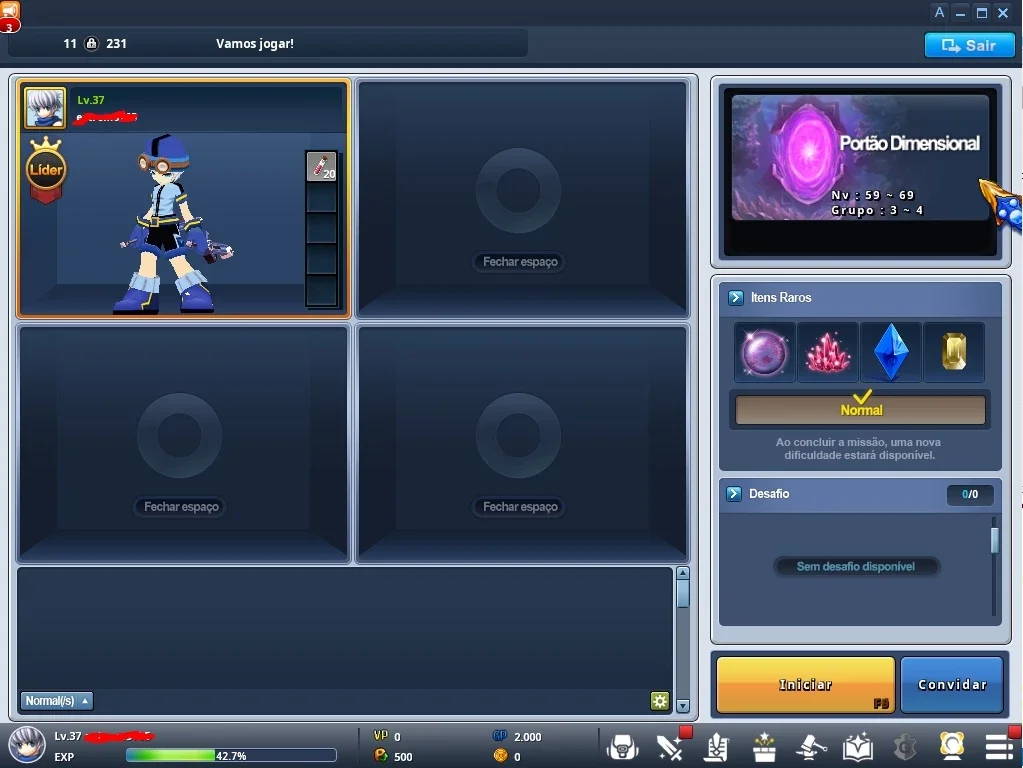The height and width of the screenshot is (768, 1023).
Task: Open the green chat settings gear
Action: click(x=660, y=701)
